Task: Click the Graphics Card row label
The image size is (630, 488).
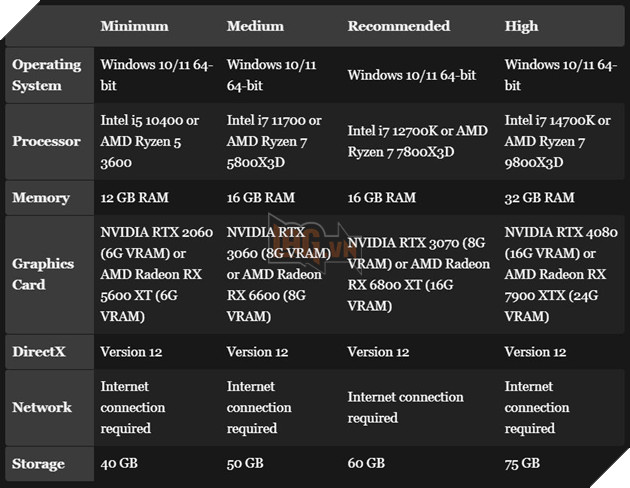Action: [43, 274]
